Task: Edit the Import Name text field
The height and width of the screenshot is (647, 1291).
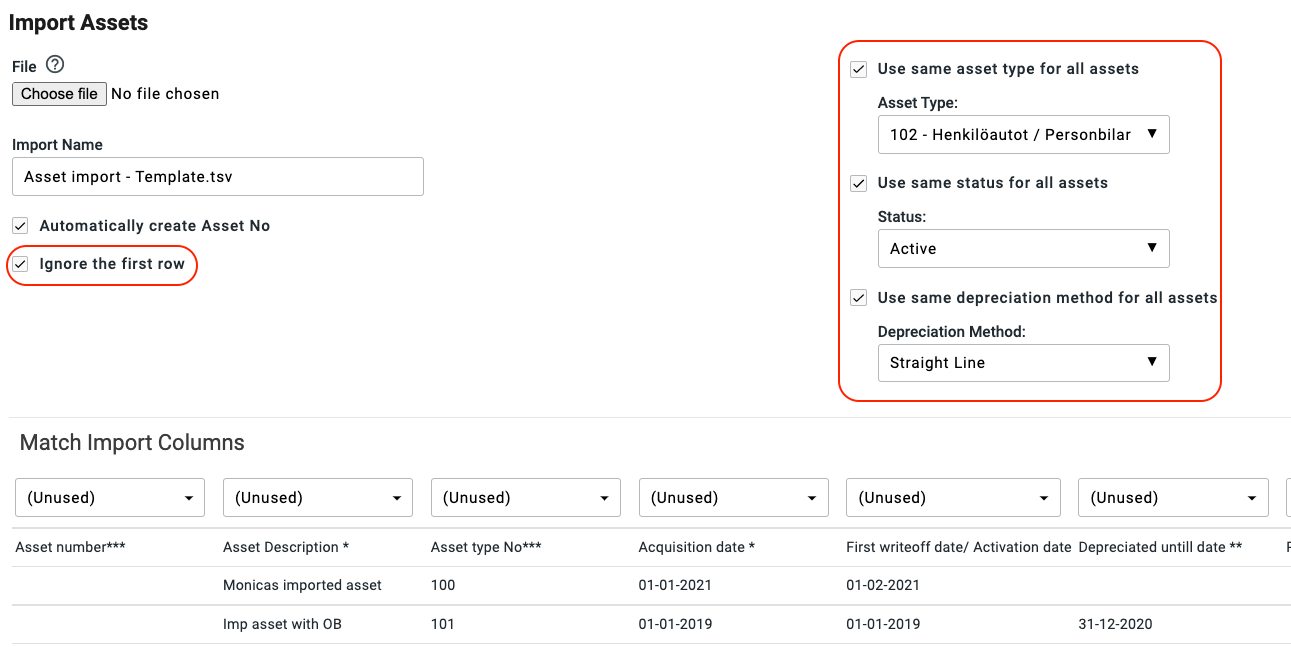Action: click(x=217, y=177)
